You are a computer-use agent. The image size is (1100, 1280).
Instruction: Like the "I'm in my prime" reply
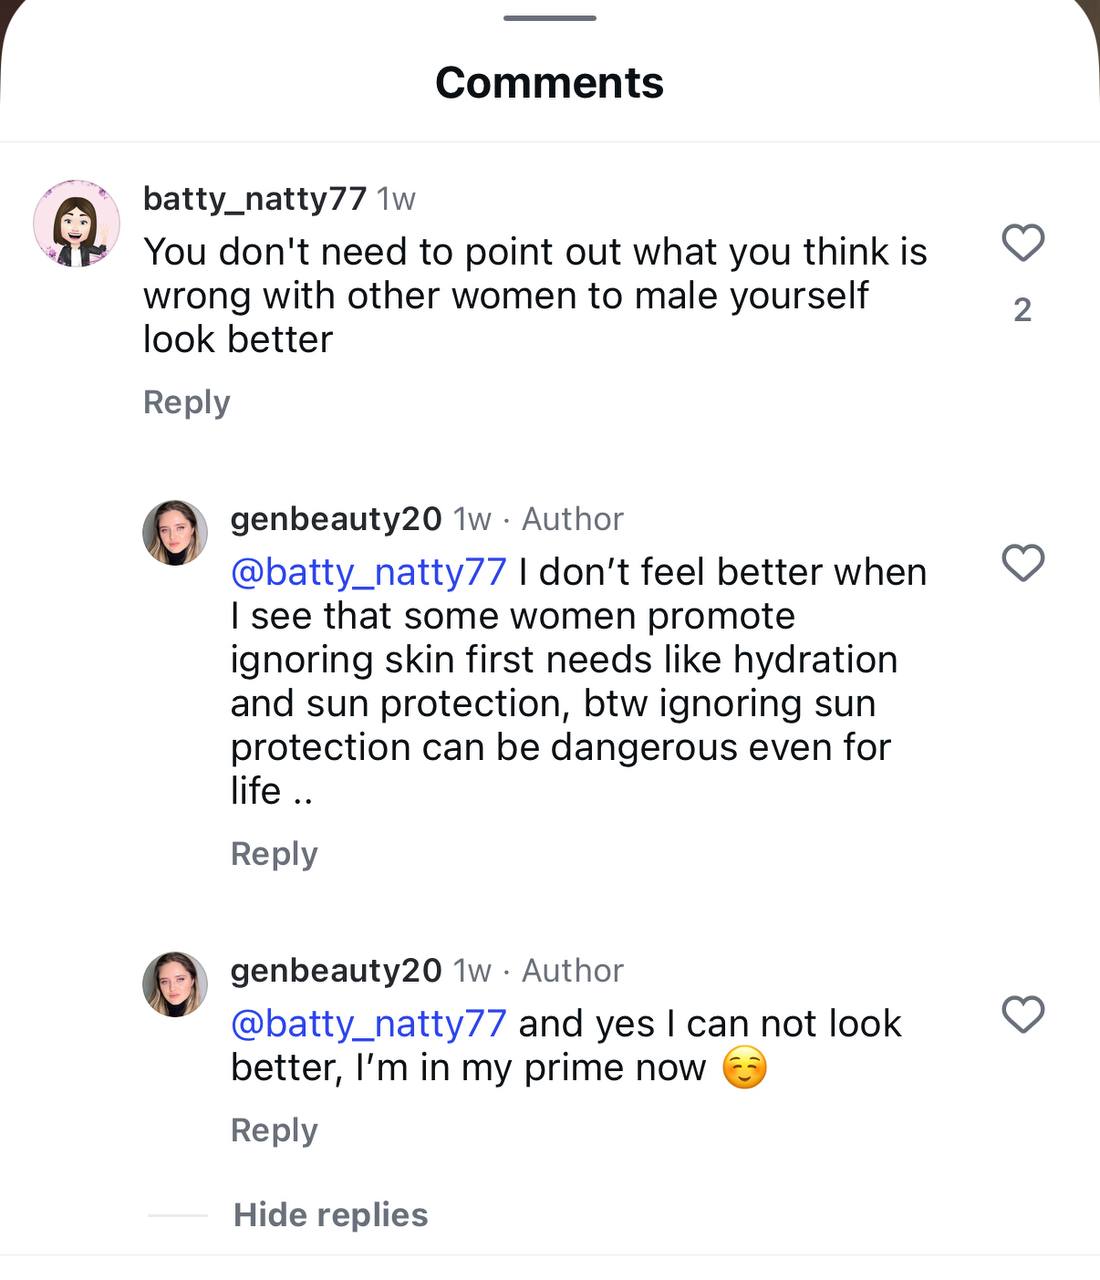click(x=1022, y=1014)
